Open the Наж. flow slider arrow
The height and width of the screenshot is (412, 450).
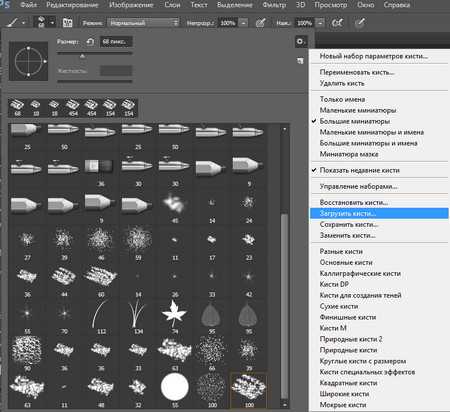click(320, 23)
